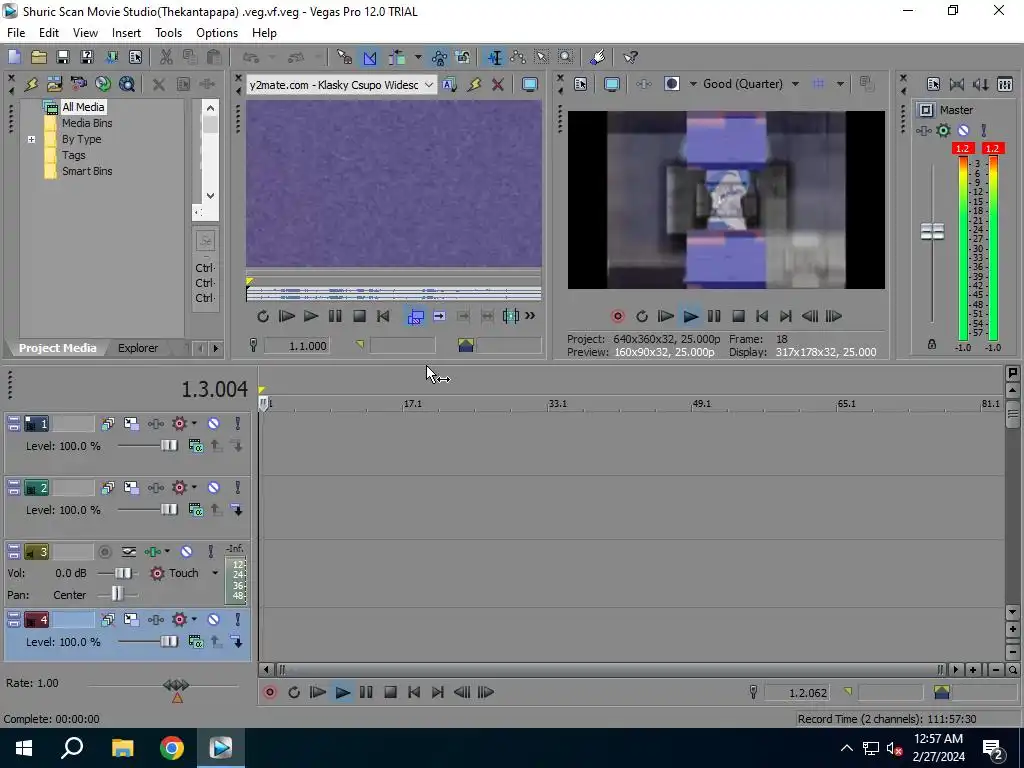The height and width of the screenshot is (768, 1024).
Task: Expand the By Type folder
Action: coord(31,139)
